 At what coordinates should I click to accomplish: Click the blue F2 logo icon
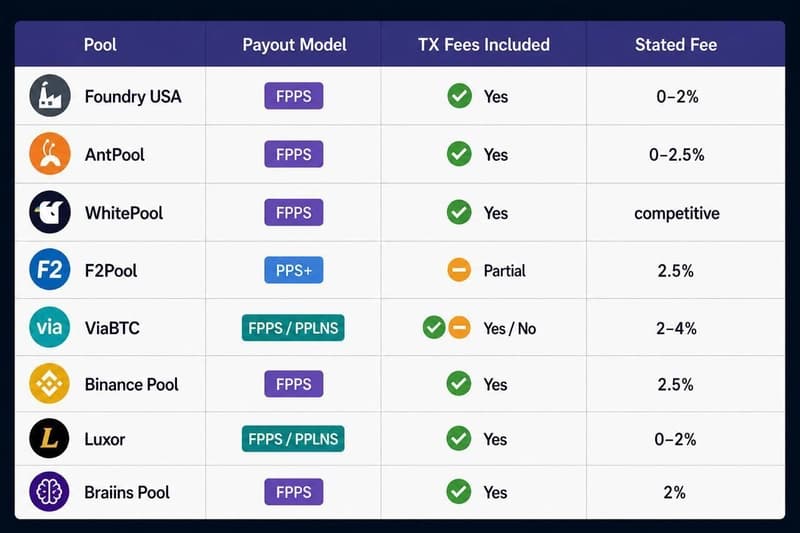[49, 269]
